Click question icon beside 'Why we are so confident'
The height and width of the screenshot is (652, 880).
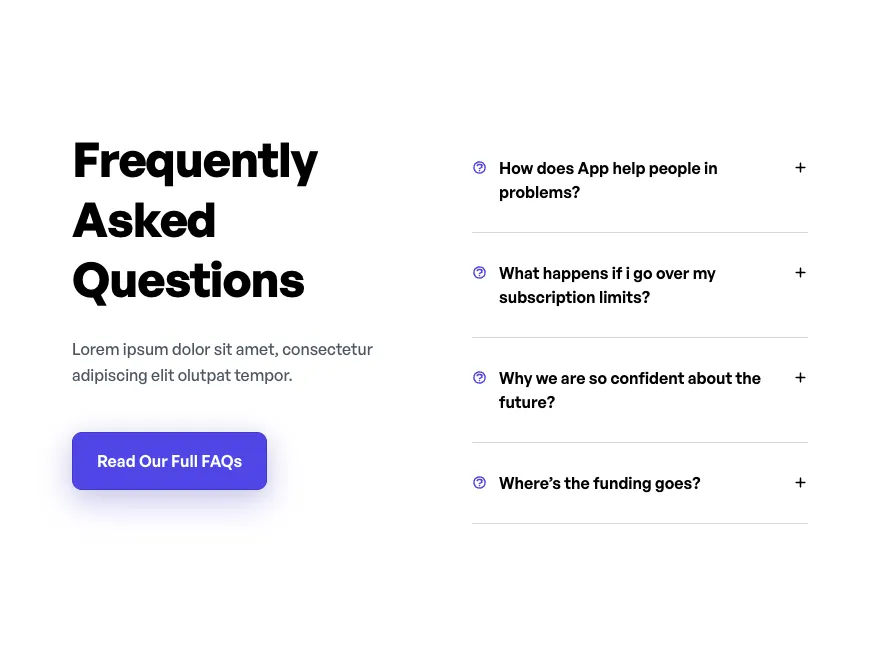pos(479,378)
